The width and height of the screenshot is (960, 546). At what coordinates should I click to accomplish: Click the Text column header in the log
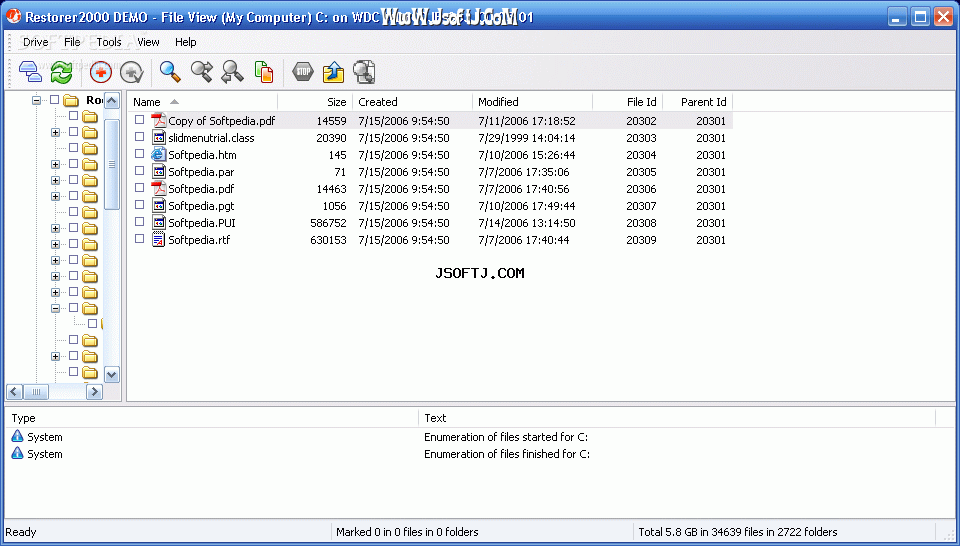[677, 418]
